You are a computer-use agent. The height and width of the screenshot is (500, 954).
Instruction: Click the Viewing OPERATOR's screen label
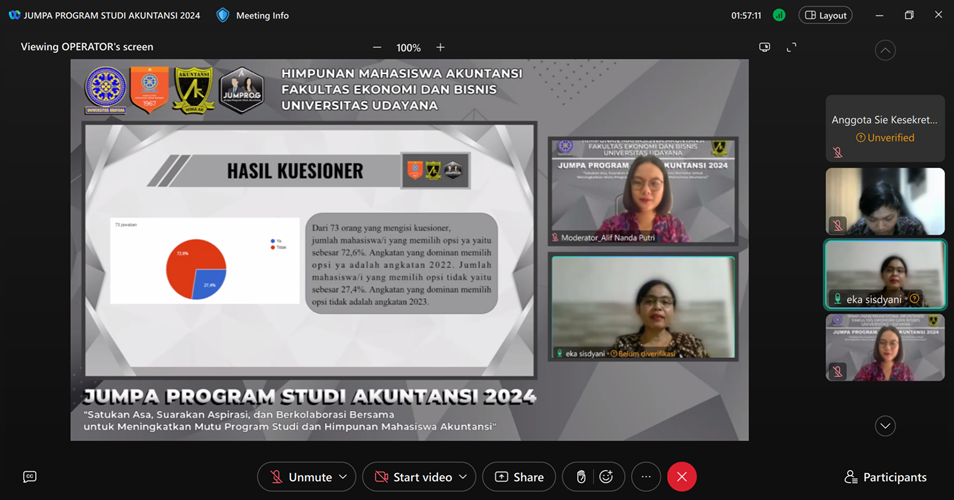coord(87,47)
